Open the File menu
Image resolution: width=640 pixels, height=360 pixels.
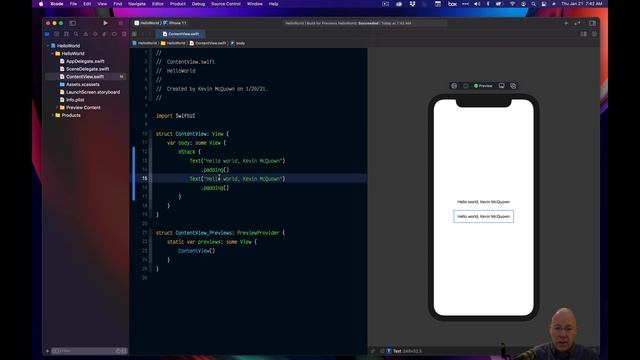(73, 4)
